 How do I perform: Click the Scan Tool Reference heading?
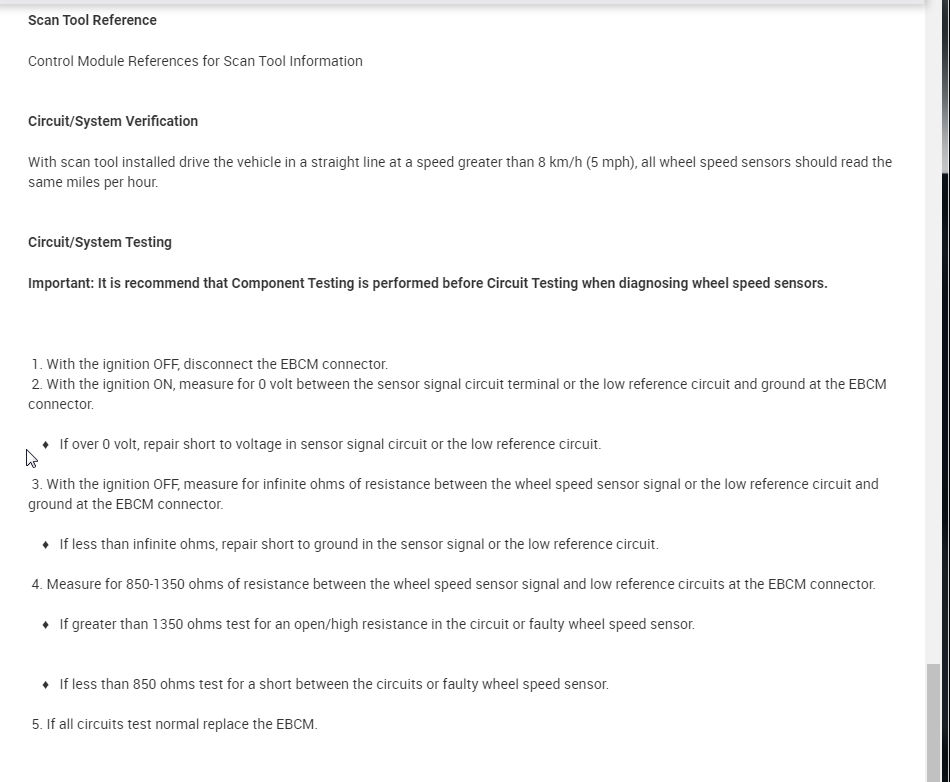[92, 20]
